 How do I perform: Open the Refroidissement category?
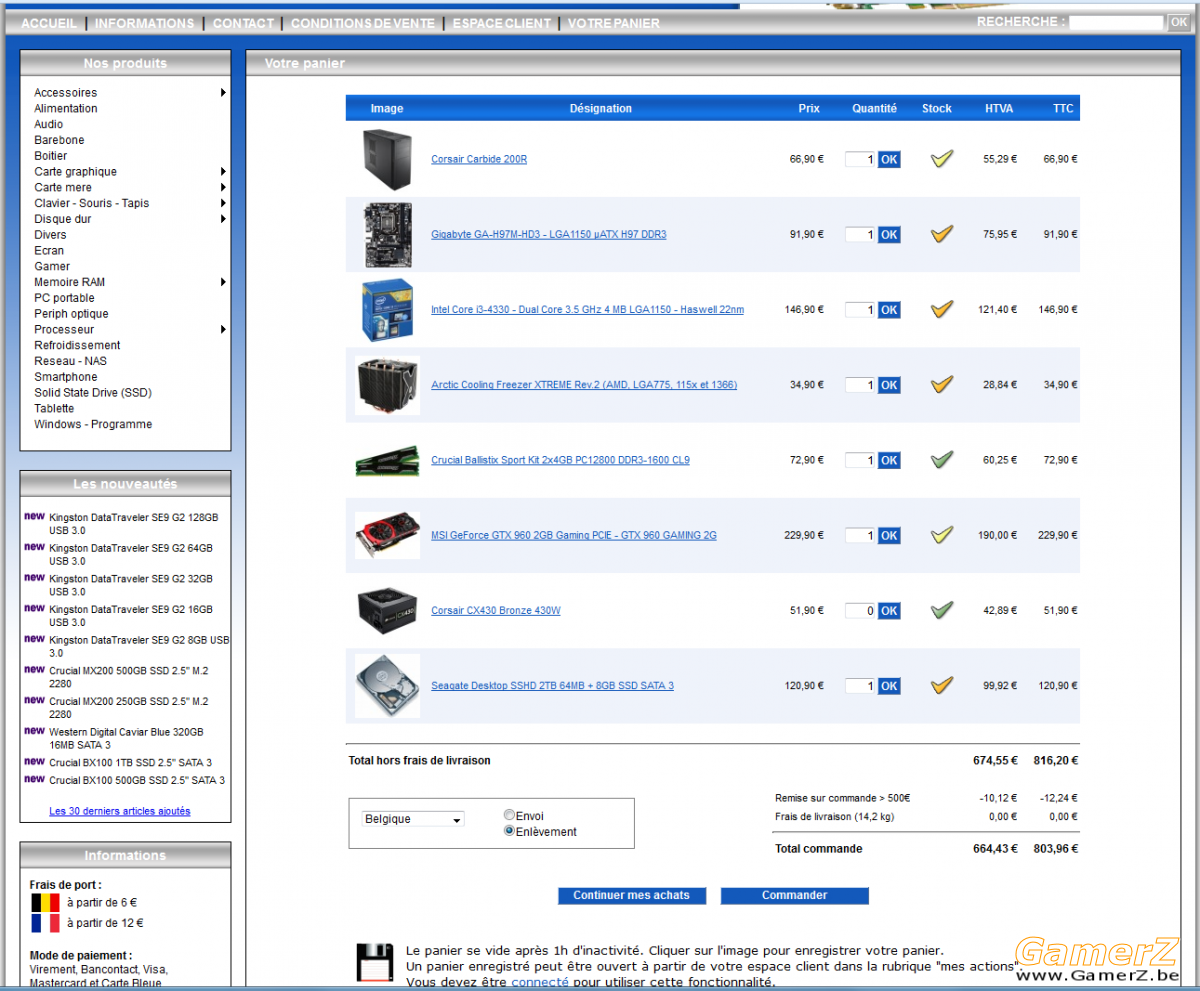tap(77, 345)
